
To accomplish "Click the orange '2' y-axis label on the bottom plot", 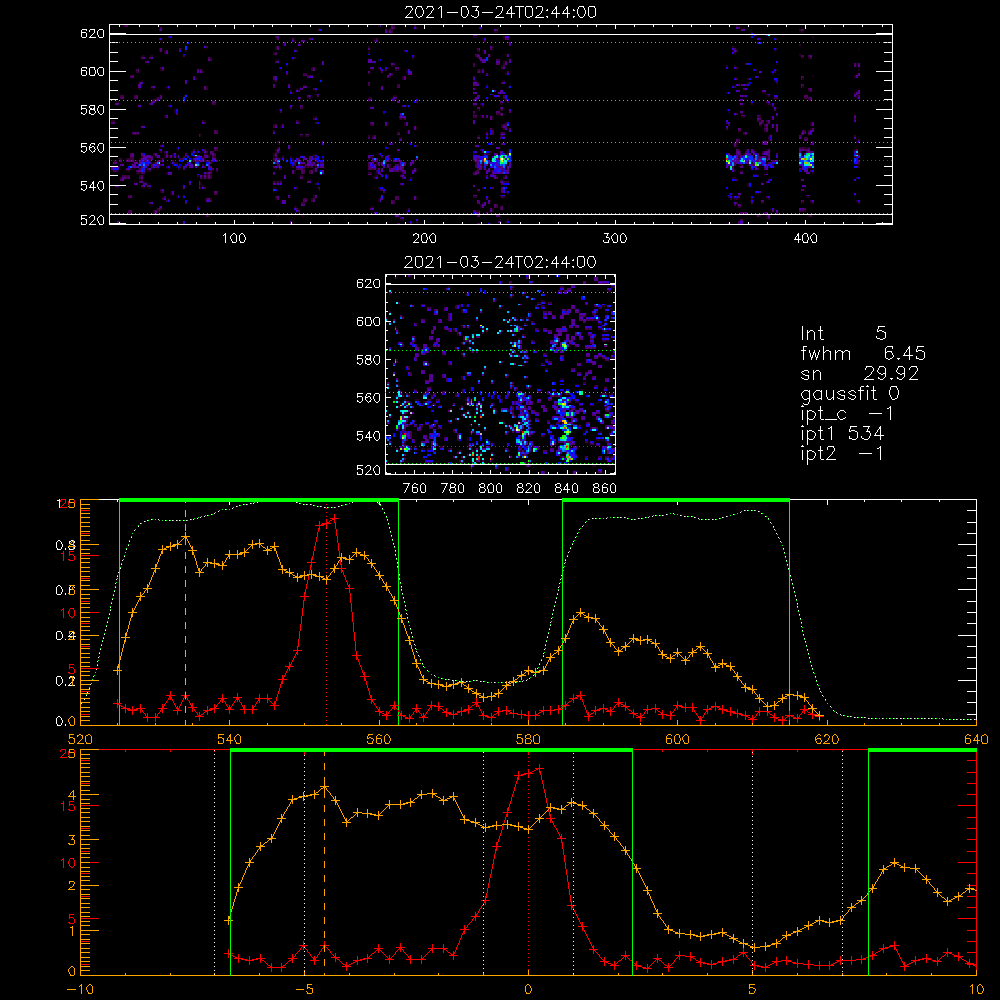I will click(x=71, y=886).
